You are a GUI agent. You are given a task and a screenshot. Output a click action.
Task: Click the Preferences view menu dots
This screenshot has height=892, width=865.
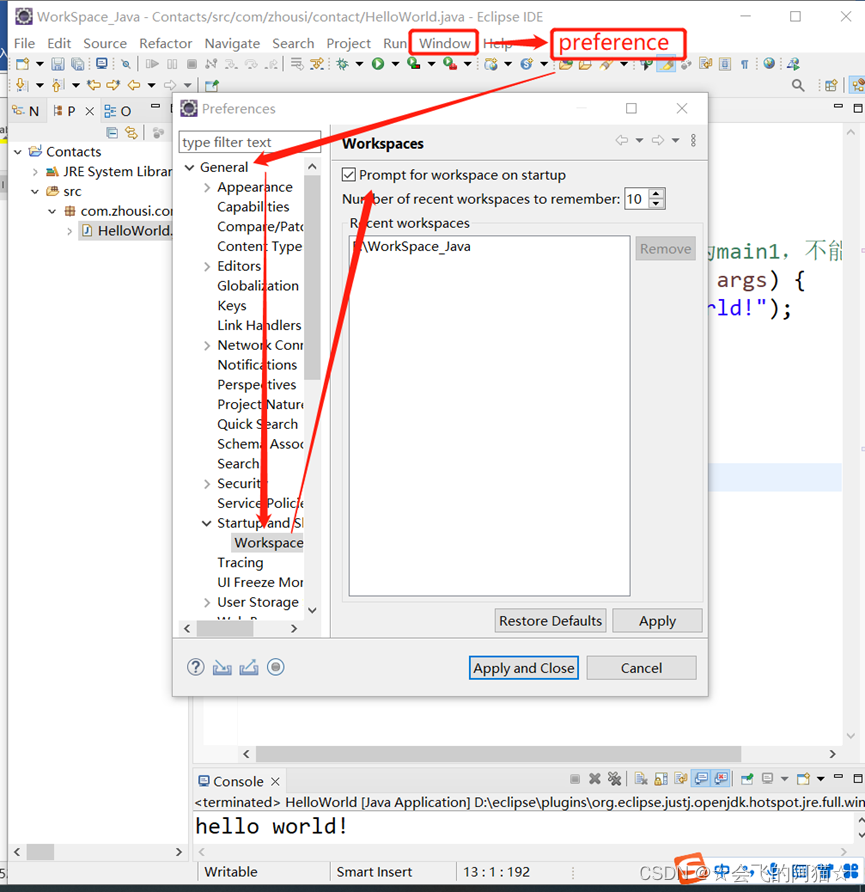coord(693,141)
